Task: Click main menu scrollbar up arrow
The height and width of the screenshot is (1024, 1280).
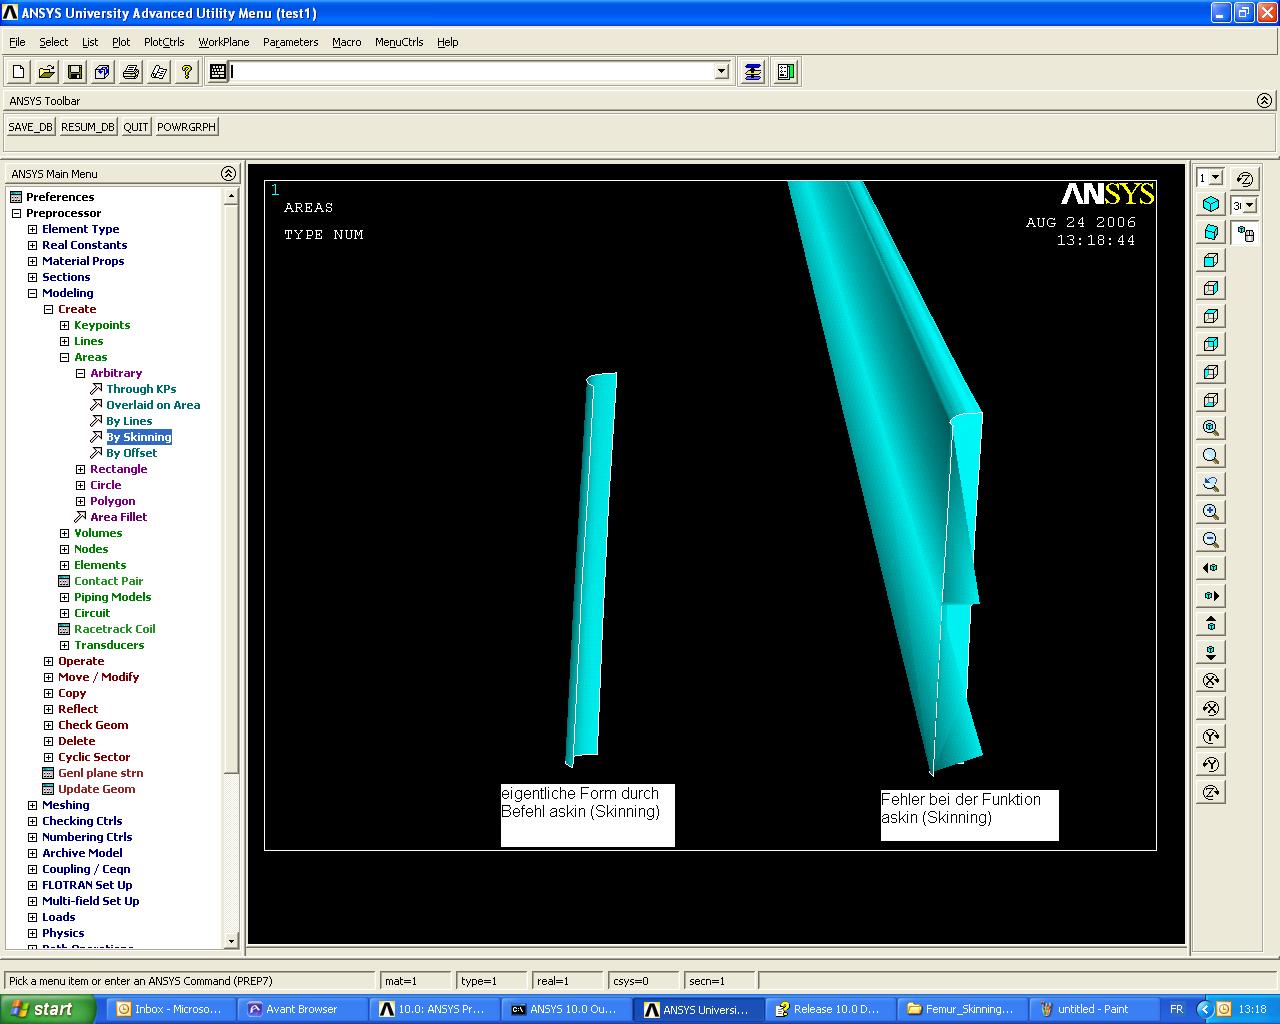Action: (x=231, y=197)
